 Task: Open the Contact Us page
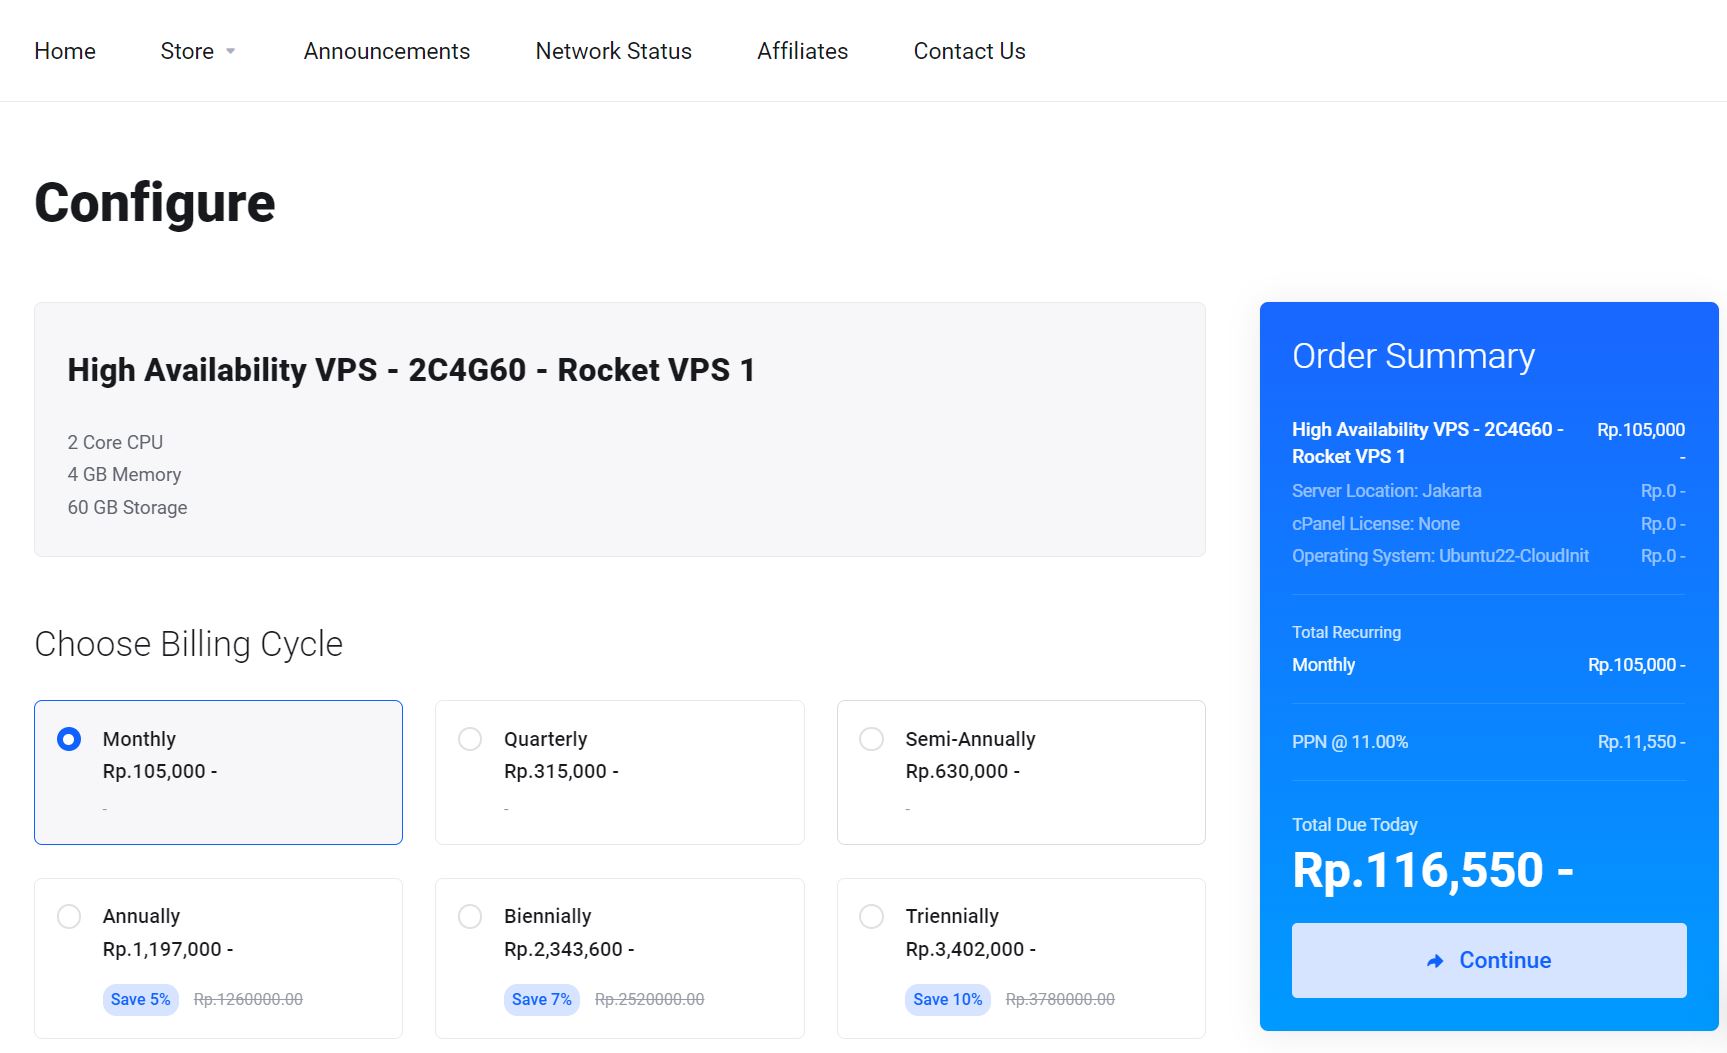click(968, 51)
